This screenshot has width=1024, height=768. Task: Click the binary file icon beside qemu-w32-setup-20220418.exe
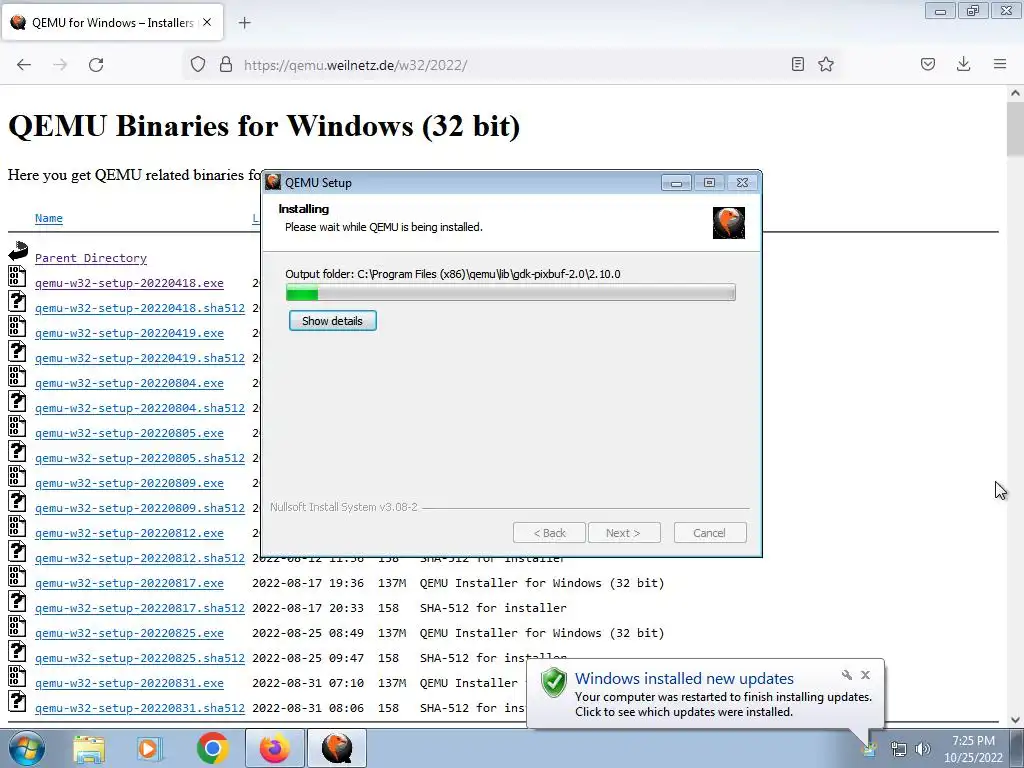(x=18, y=276)
